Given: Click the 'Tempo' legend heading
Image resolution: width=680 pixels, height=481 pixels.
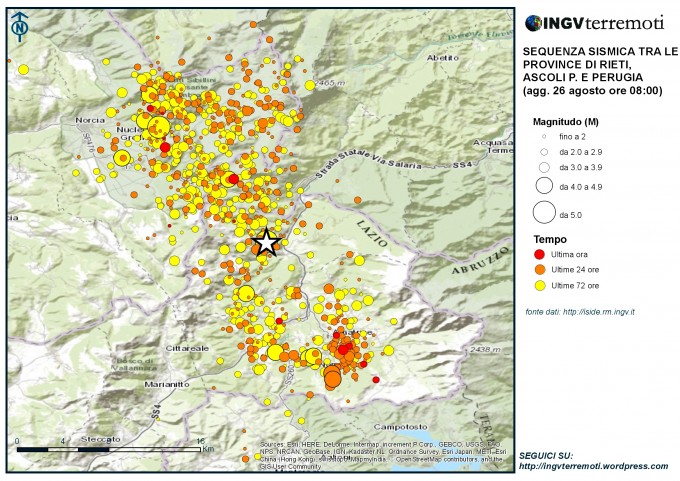Looking at the screenshot, I should 550,240.
